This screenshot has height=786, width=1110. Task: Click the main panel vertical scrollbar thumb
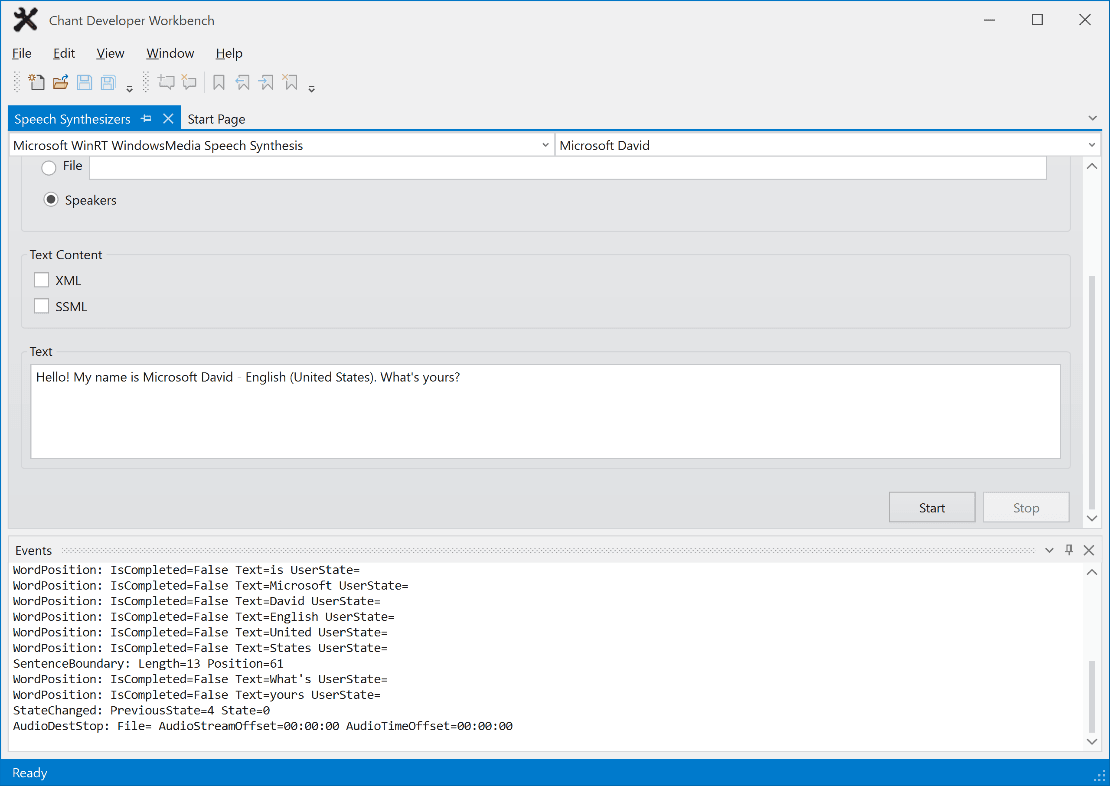[1092, 392]
